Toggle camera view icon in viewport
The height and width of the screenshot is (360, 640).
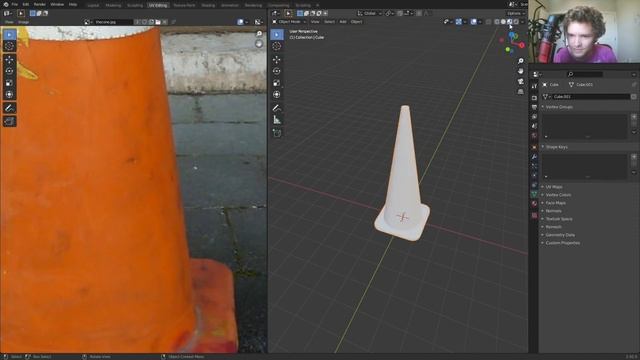520,82
